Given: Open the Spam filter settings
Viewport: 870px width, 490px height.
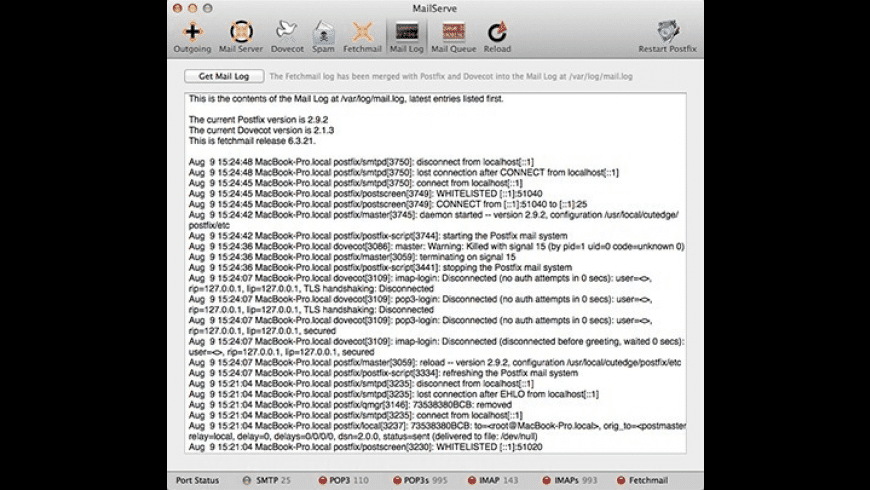Looking at the screenshot, I should 323,37.
